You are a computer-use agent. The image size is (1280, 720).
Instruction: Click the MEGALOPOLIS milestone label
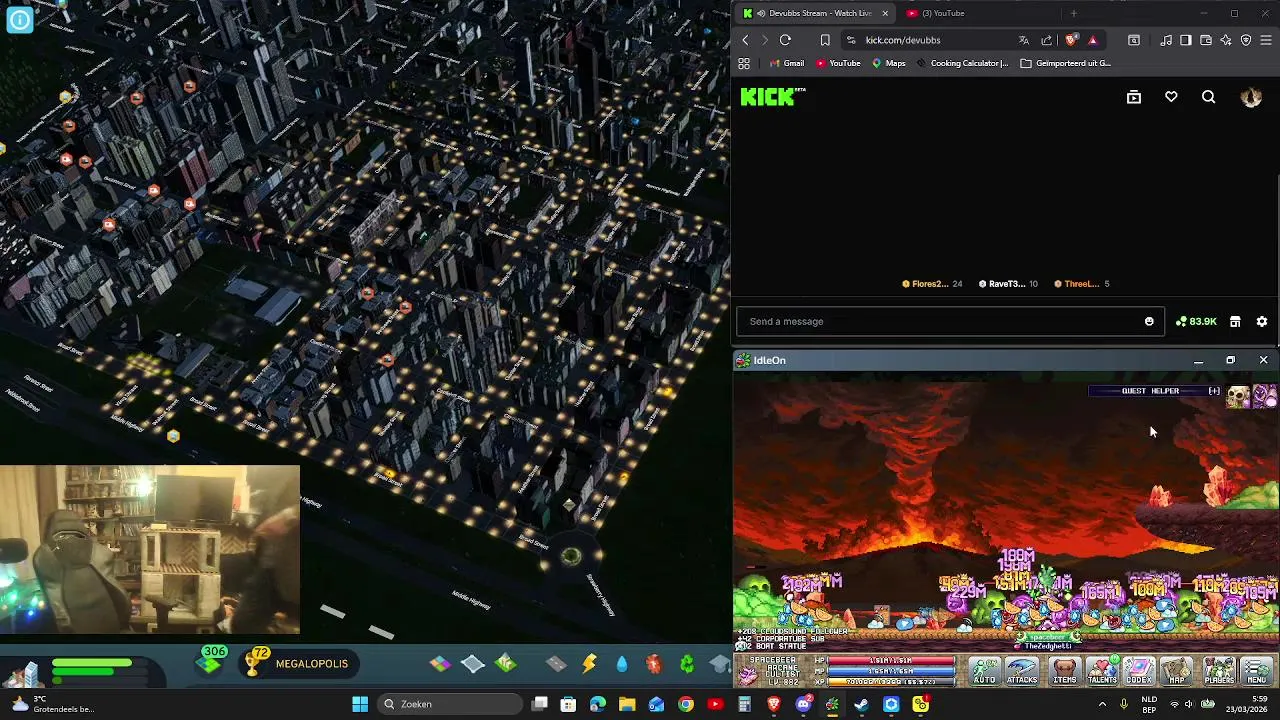point(312,664)
